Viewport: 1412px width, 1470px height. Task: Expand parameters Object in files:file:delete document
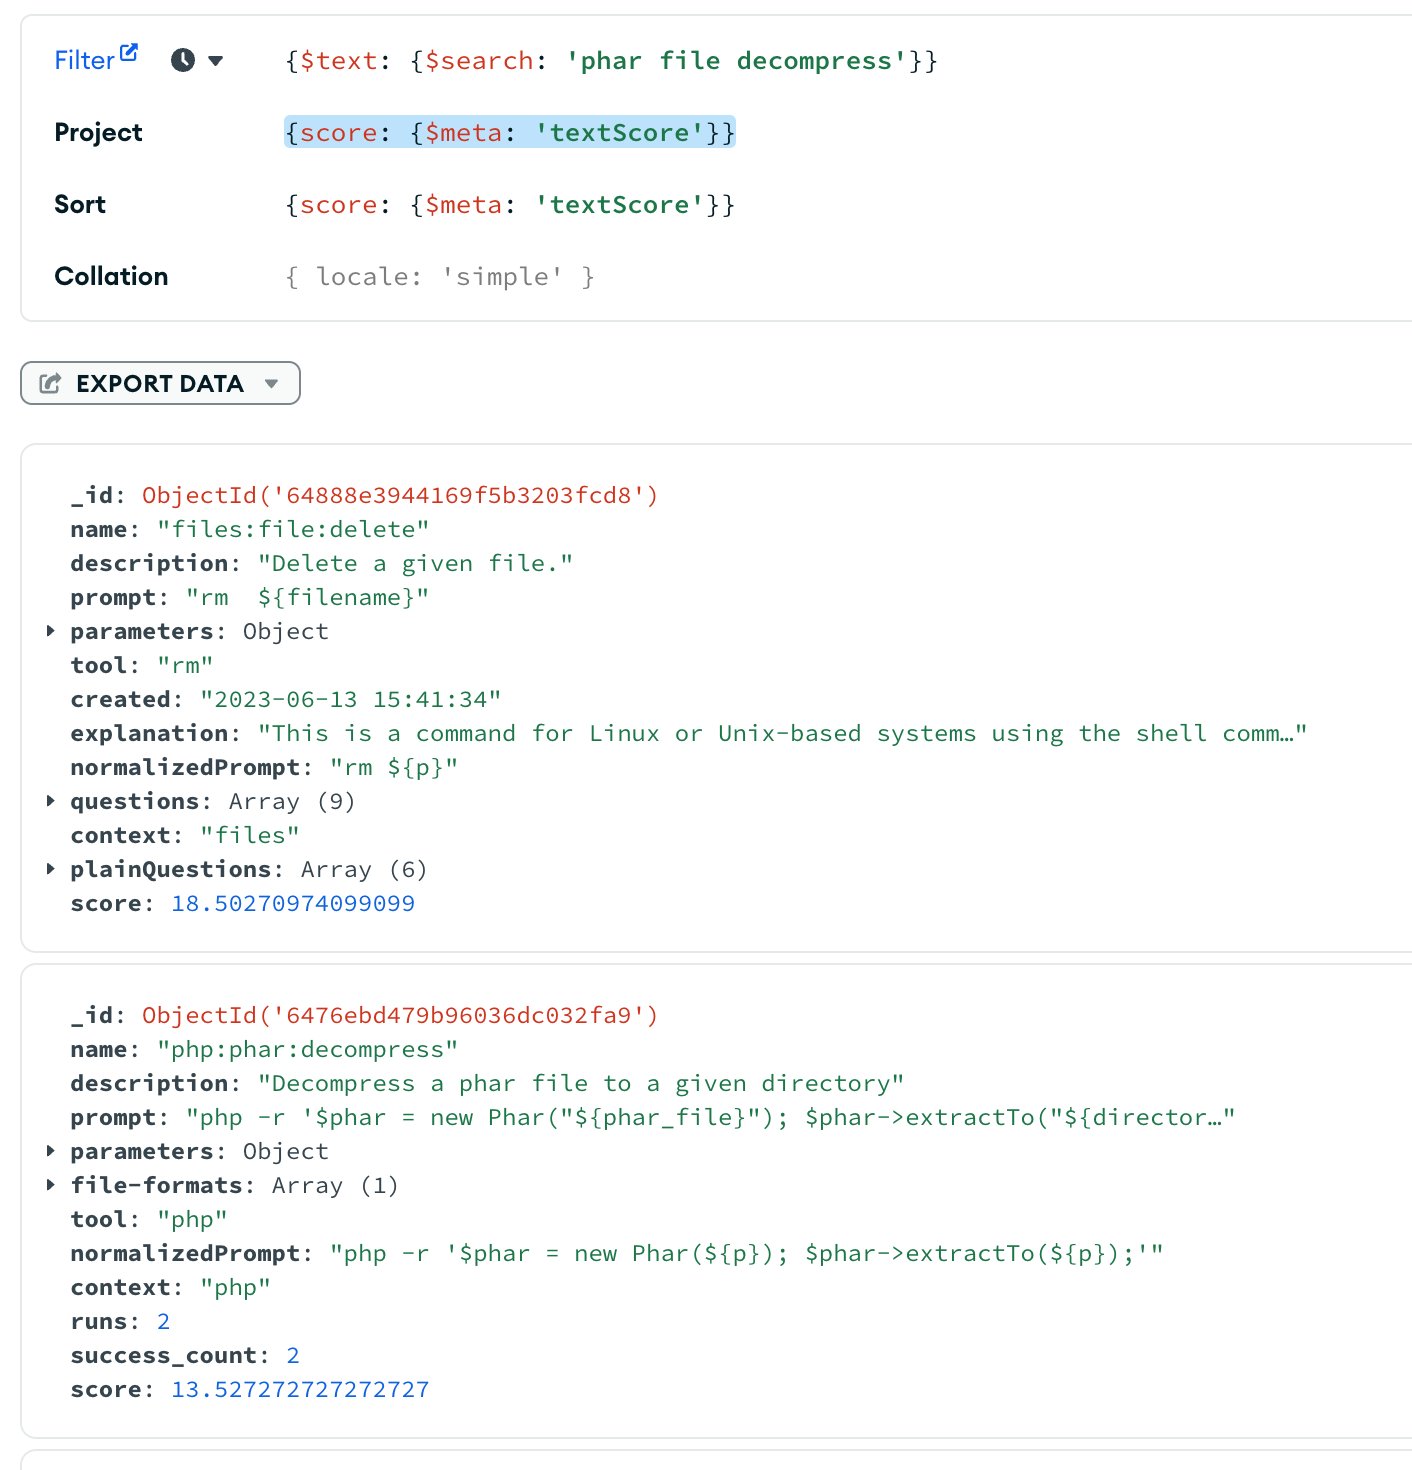50,631
